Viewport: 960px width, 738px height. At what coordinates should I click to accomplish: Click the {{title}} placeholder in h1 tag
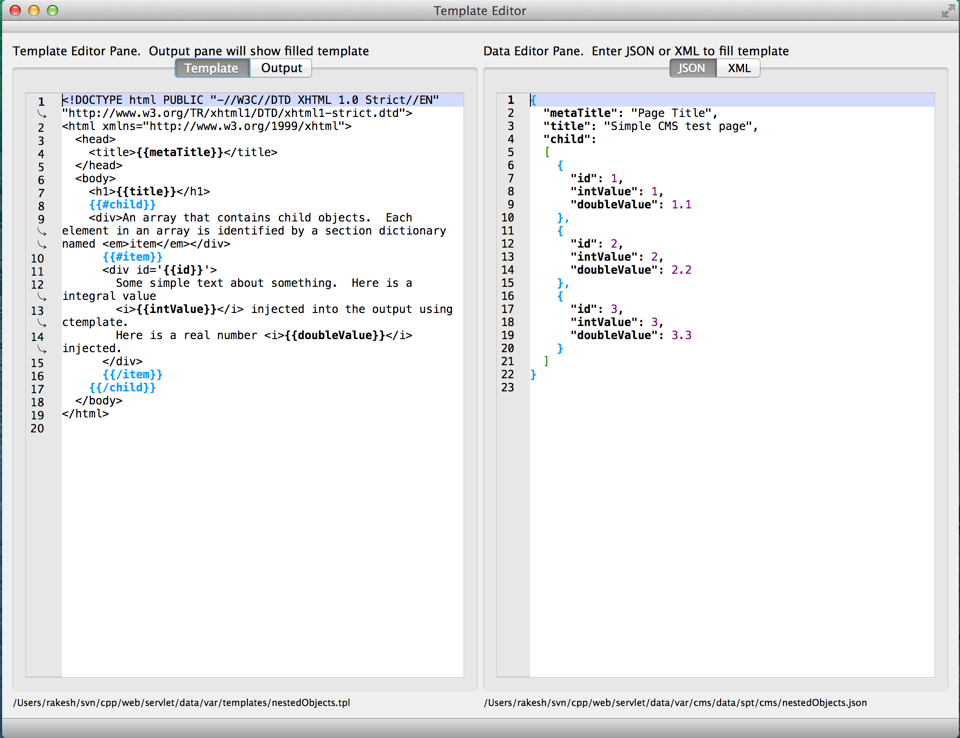click(146, 191)
